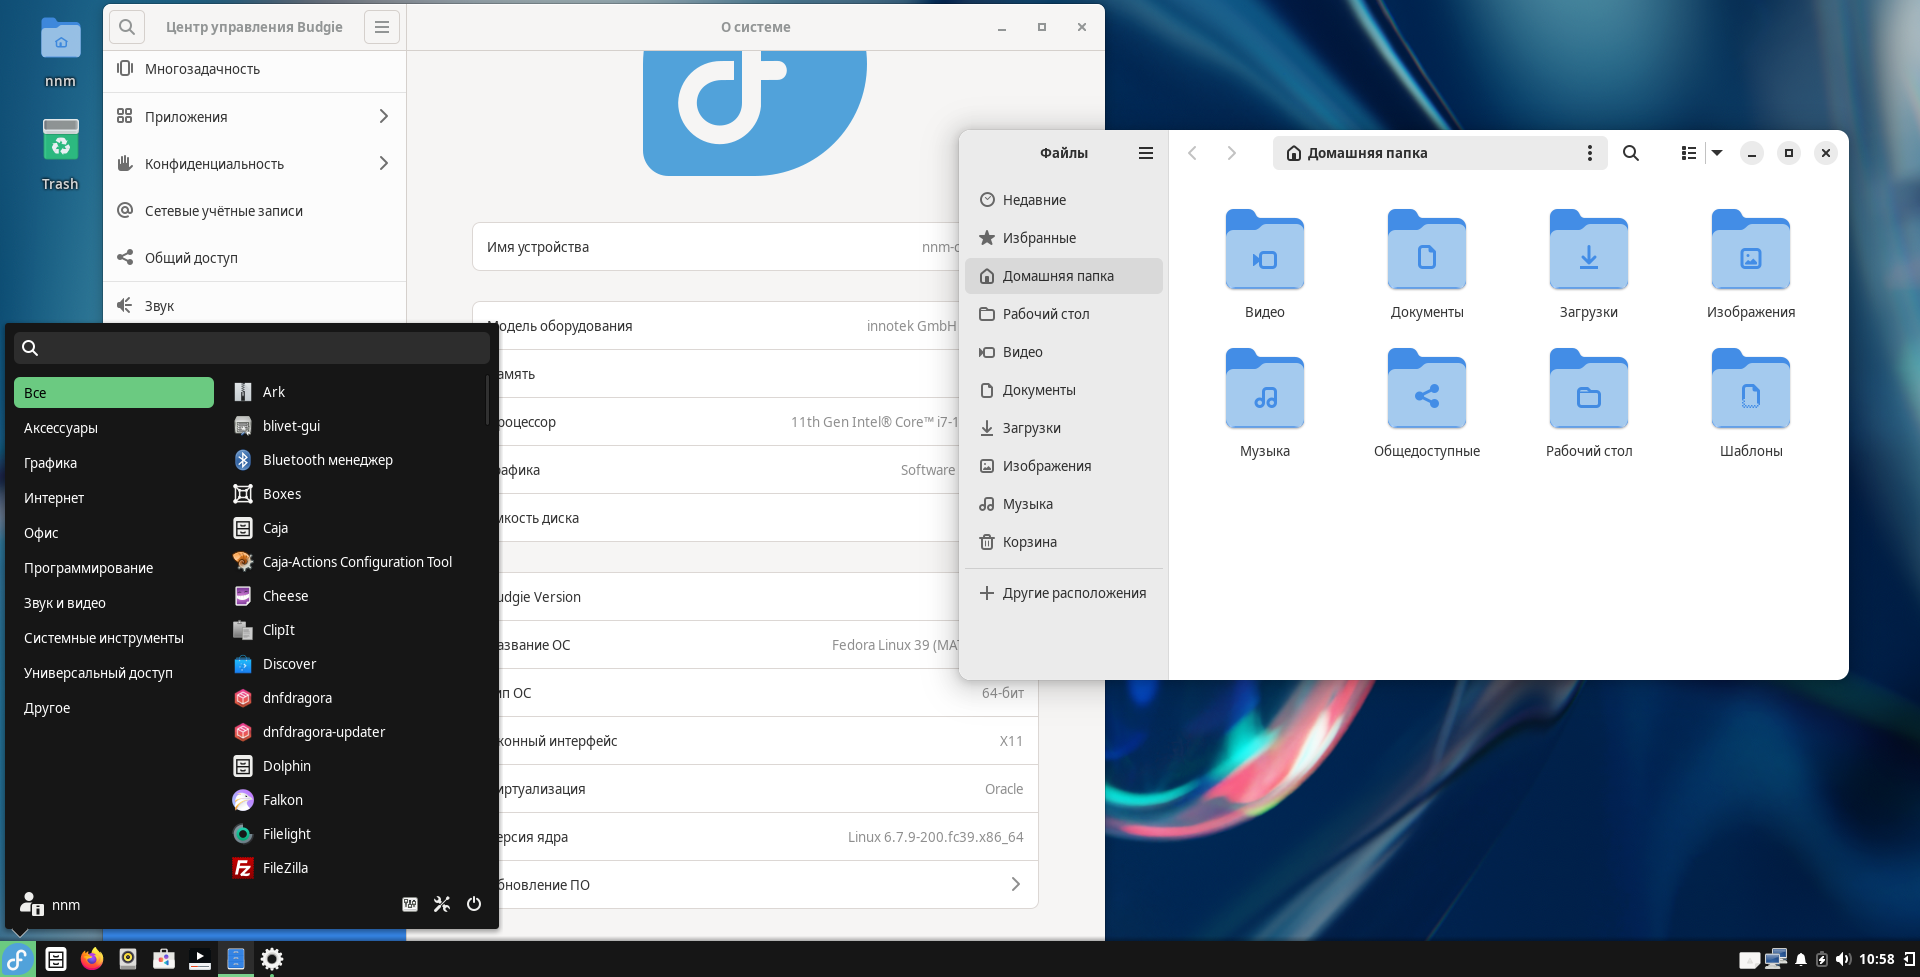This screenshot has width=1920, height=977.
Task: Select the Интернет category in app menu
Action: point(54,498)
